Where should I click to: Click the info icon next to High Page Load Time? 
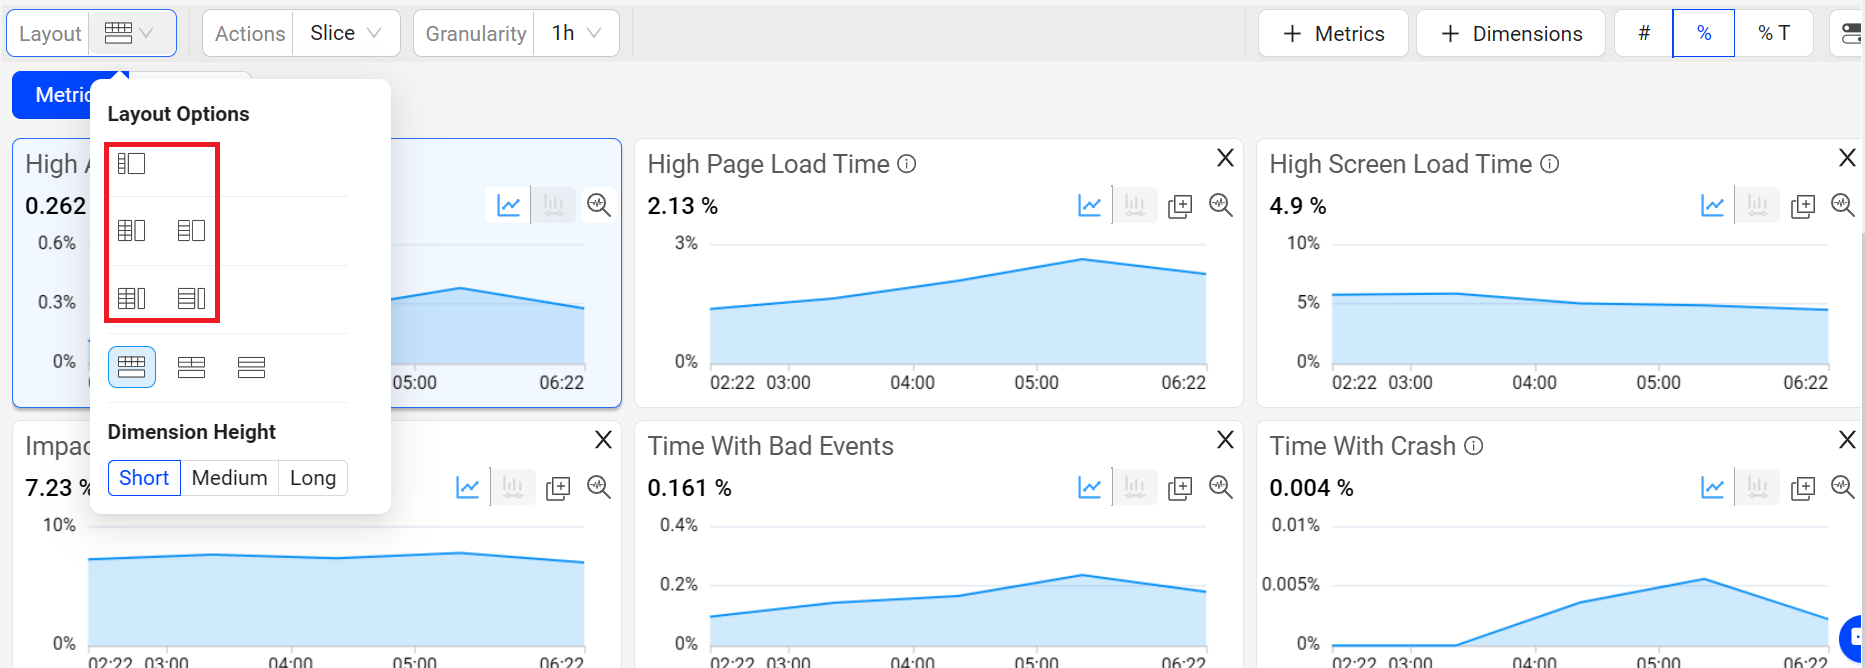click(x=906, y=164)
